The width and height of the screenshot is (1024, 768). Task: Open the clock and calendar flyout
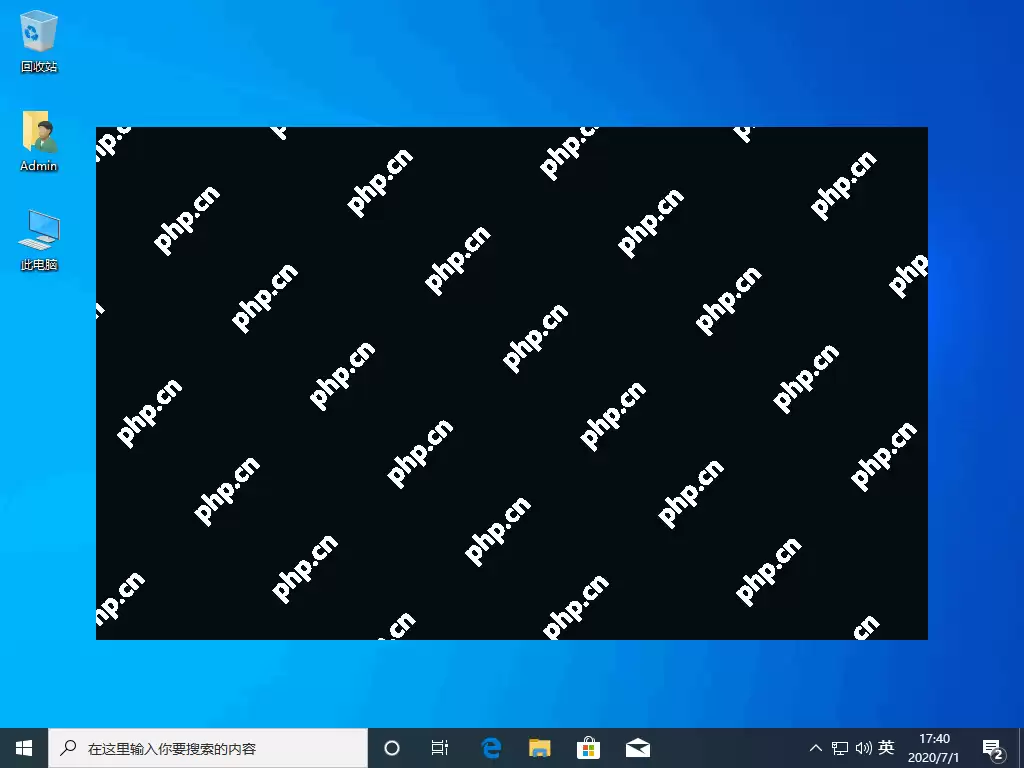pyautogui.click(x=934, y=747)
